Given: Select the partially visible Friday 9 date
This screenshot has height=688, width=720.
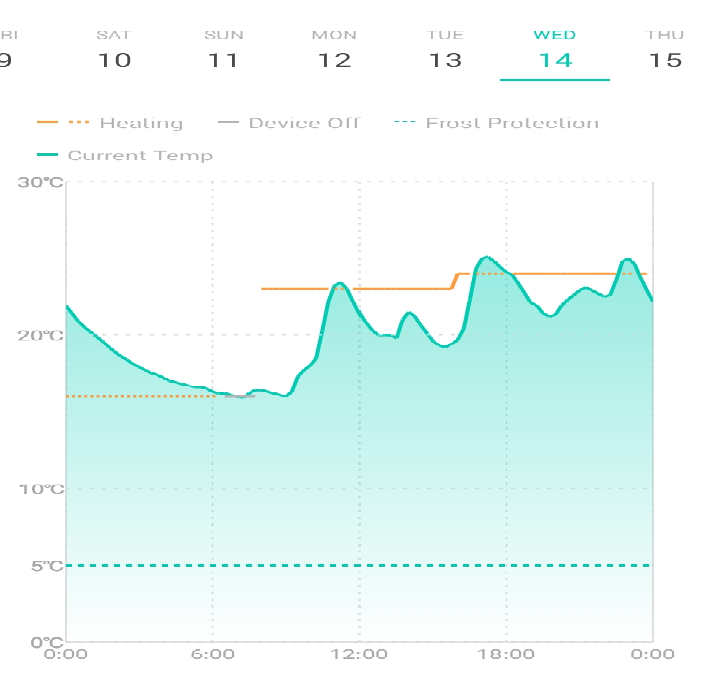Looking at the screenshot, I should click(x=6, y=51).
